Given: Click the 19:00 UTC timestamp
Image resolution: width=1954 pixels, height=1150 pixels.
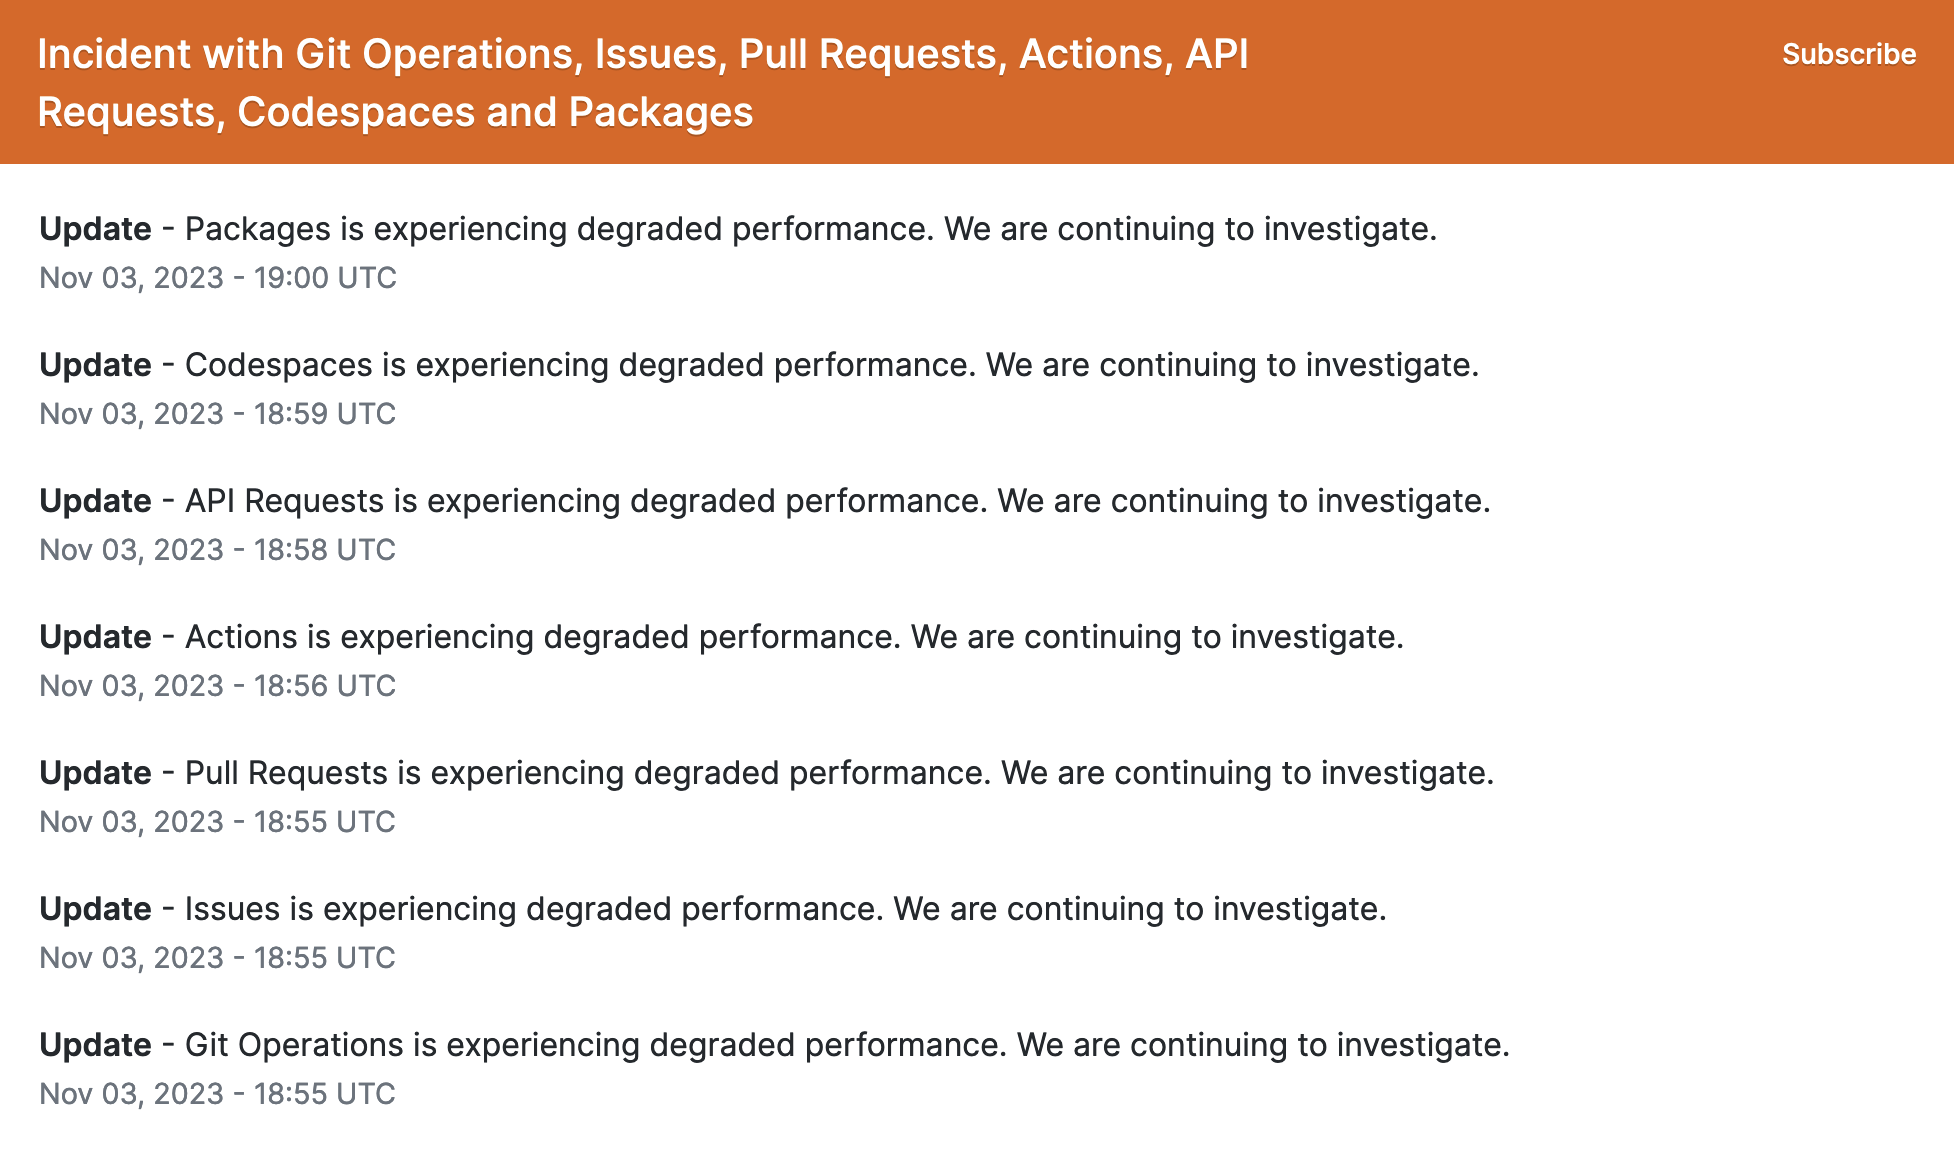Looking at the screenshot, I should [x=218, y=278].
